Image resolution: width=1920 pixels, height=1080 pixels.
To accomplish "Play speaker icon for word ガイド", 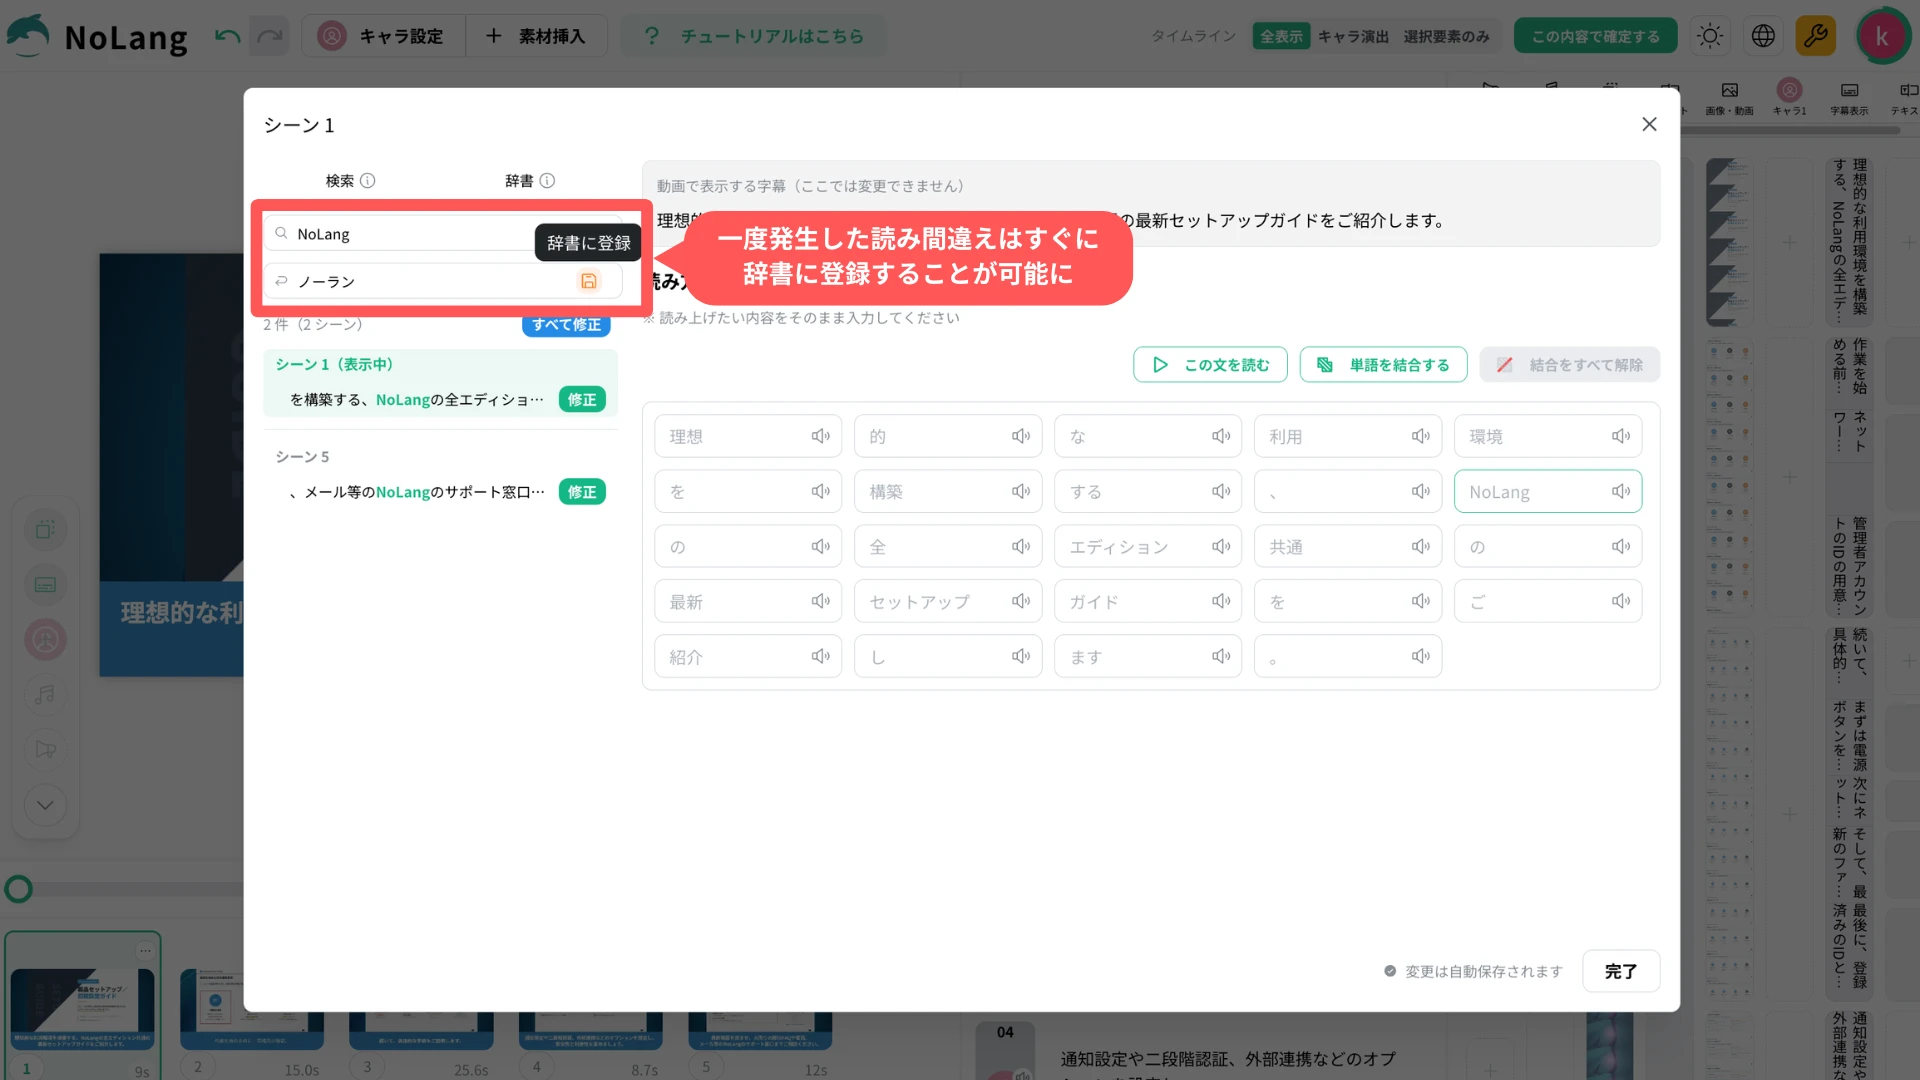I will click(x=1221, y=601).
